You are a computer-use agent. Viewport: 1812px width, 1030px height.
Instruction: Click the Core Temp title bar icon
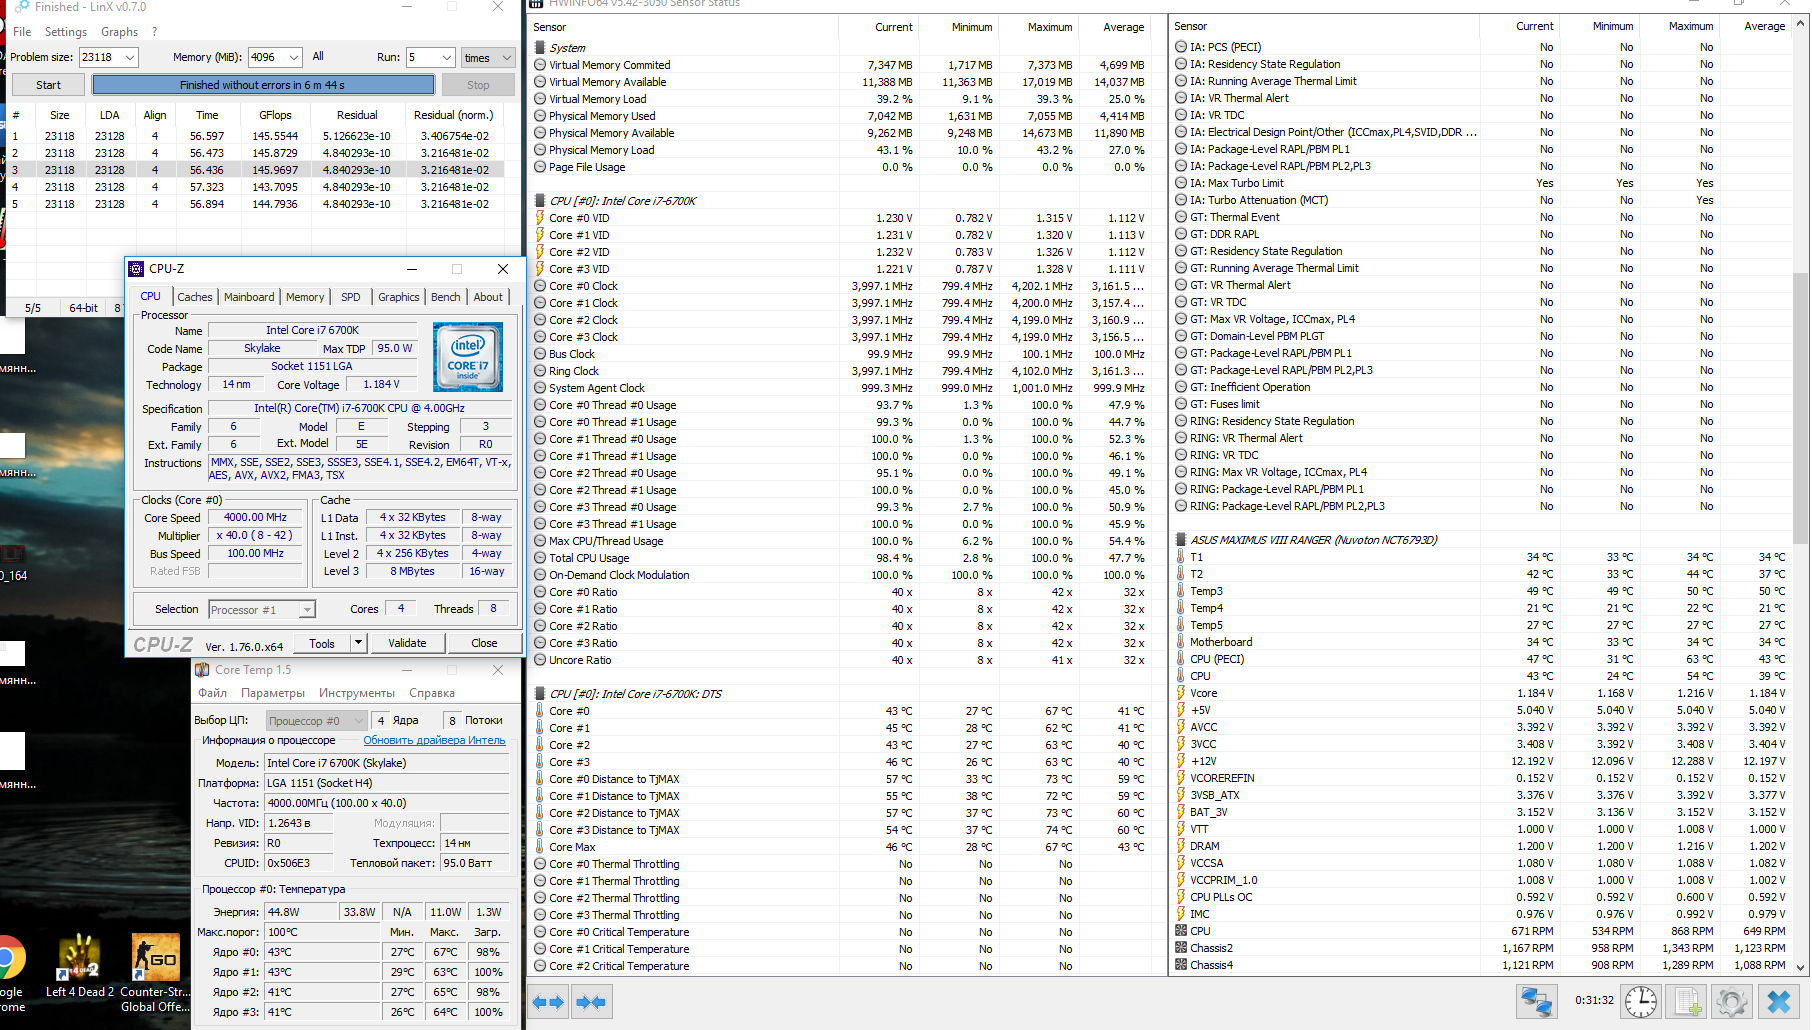tap(202, 670)
